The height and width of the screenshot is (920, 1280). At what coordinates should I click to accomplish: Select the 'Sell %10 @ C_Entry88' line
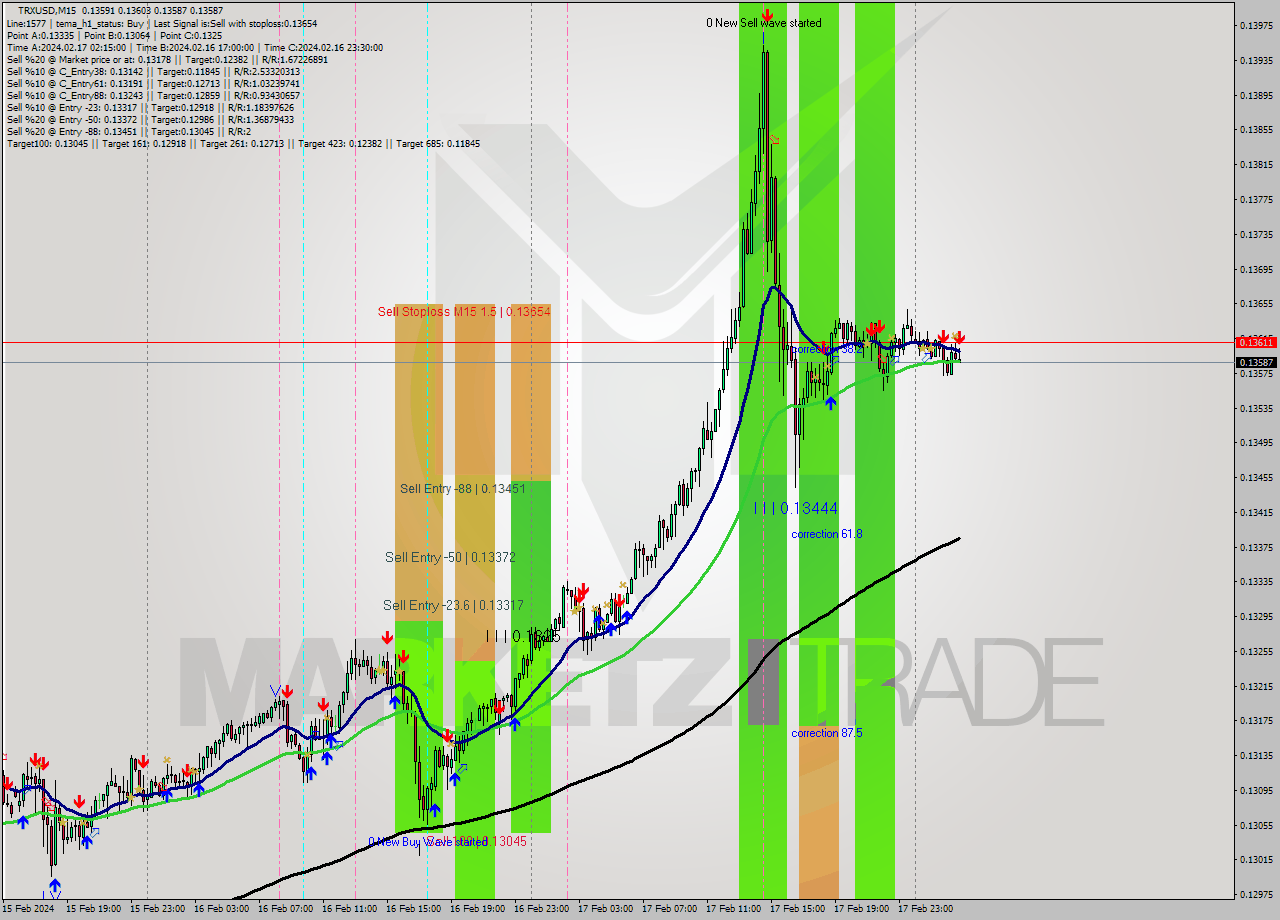(153, 95)
